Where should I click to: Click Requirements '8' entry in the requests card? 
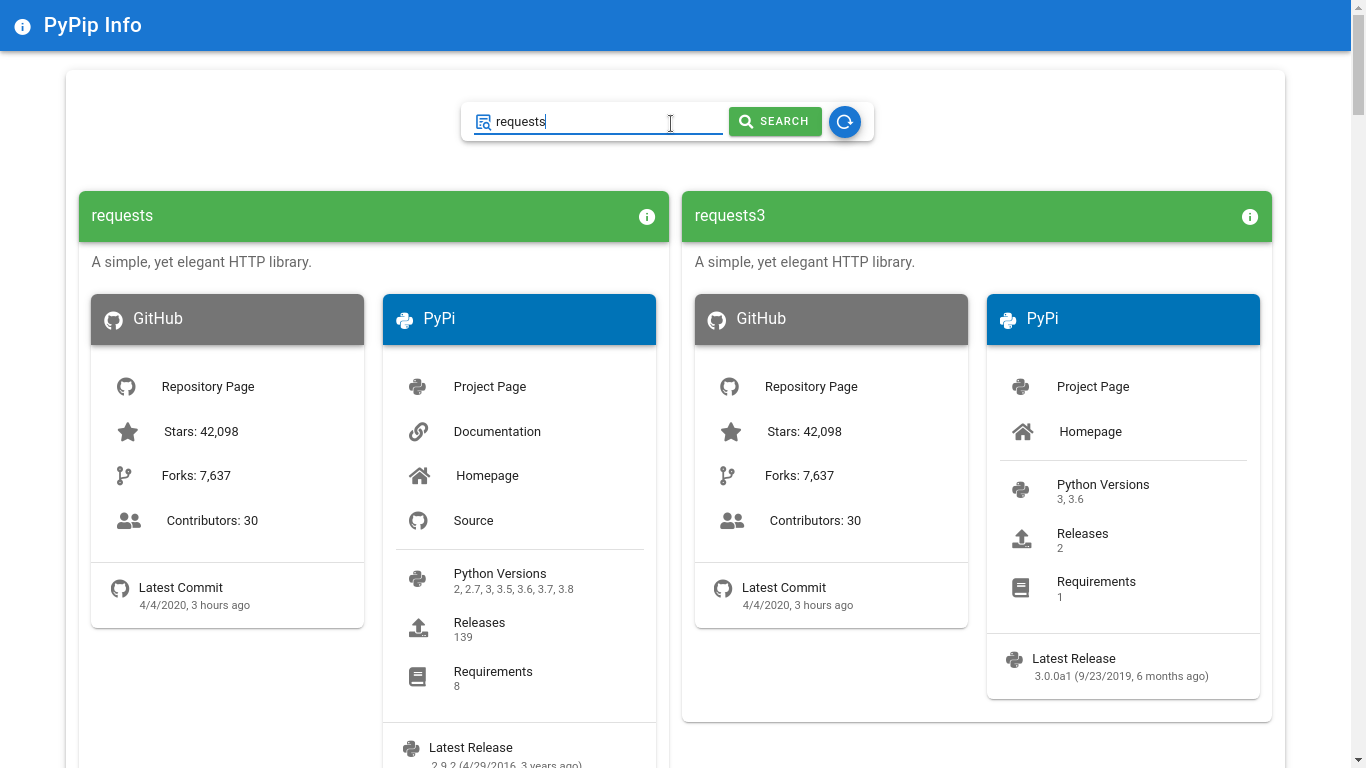(x=519, y=678)
